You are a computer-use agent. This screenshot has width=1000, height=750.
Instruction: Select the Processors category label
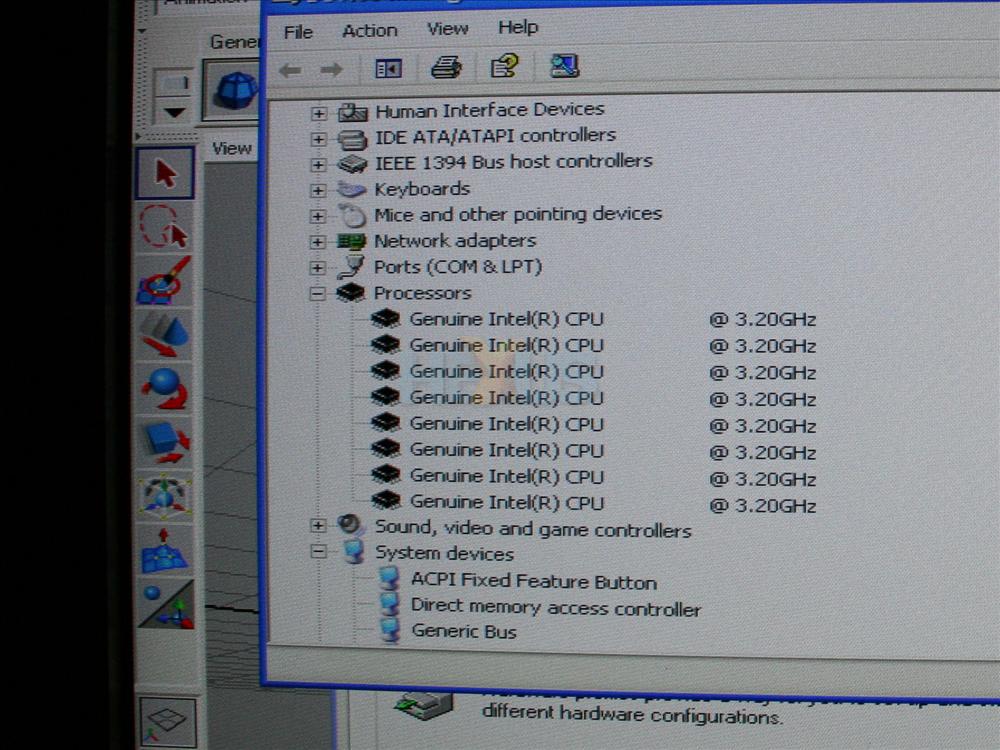(x=422, y=293)
